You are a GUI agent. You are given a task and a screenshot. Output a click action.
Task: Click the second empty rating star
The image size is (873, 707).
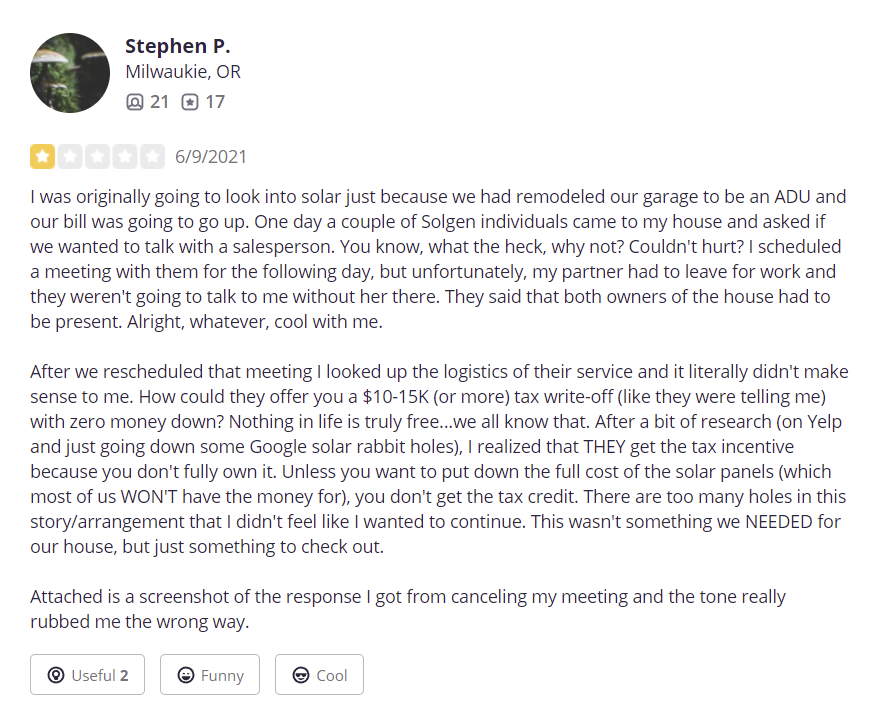coord(70,156)
